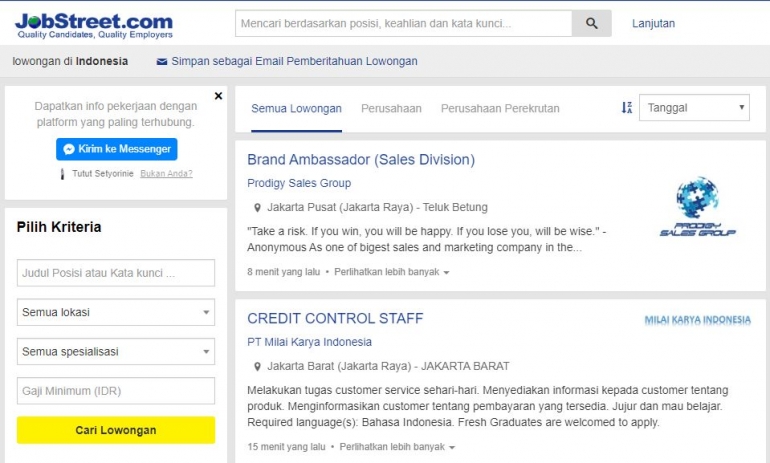The width and height of the screenshot is (770, 463).
Task: Switch to Perusahaan Perekrutan tab
Action: click(500, 109)
